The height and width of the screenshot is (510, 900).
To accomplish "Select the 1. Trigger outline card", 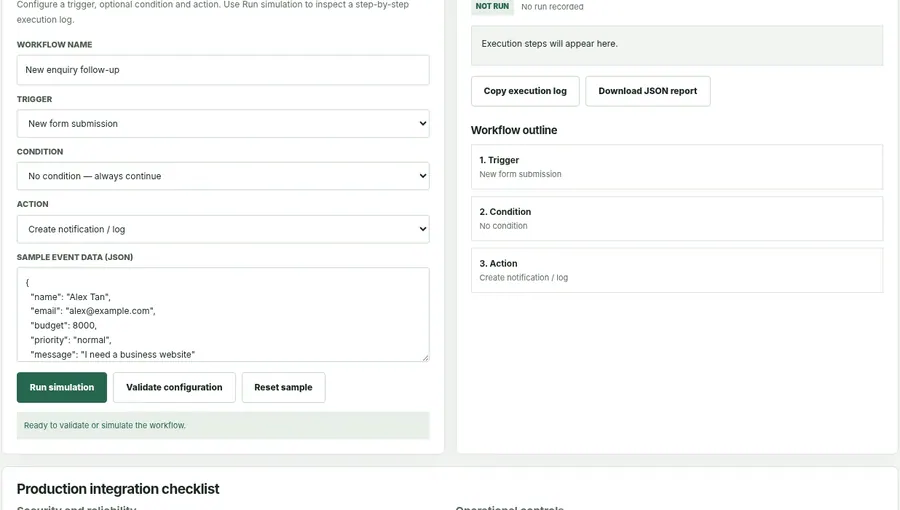I will 677,167.
